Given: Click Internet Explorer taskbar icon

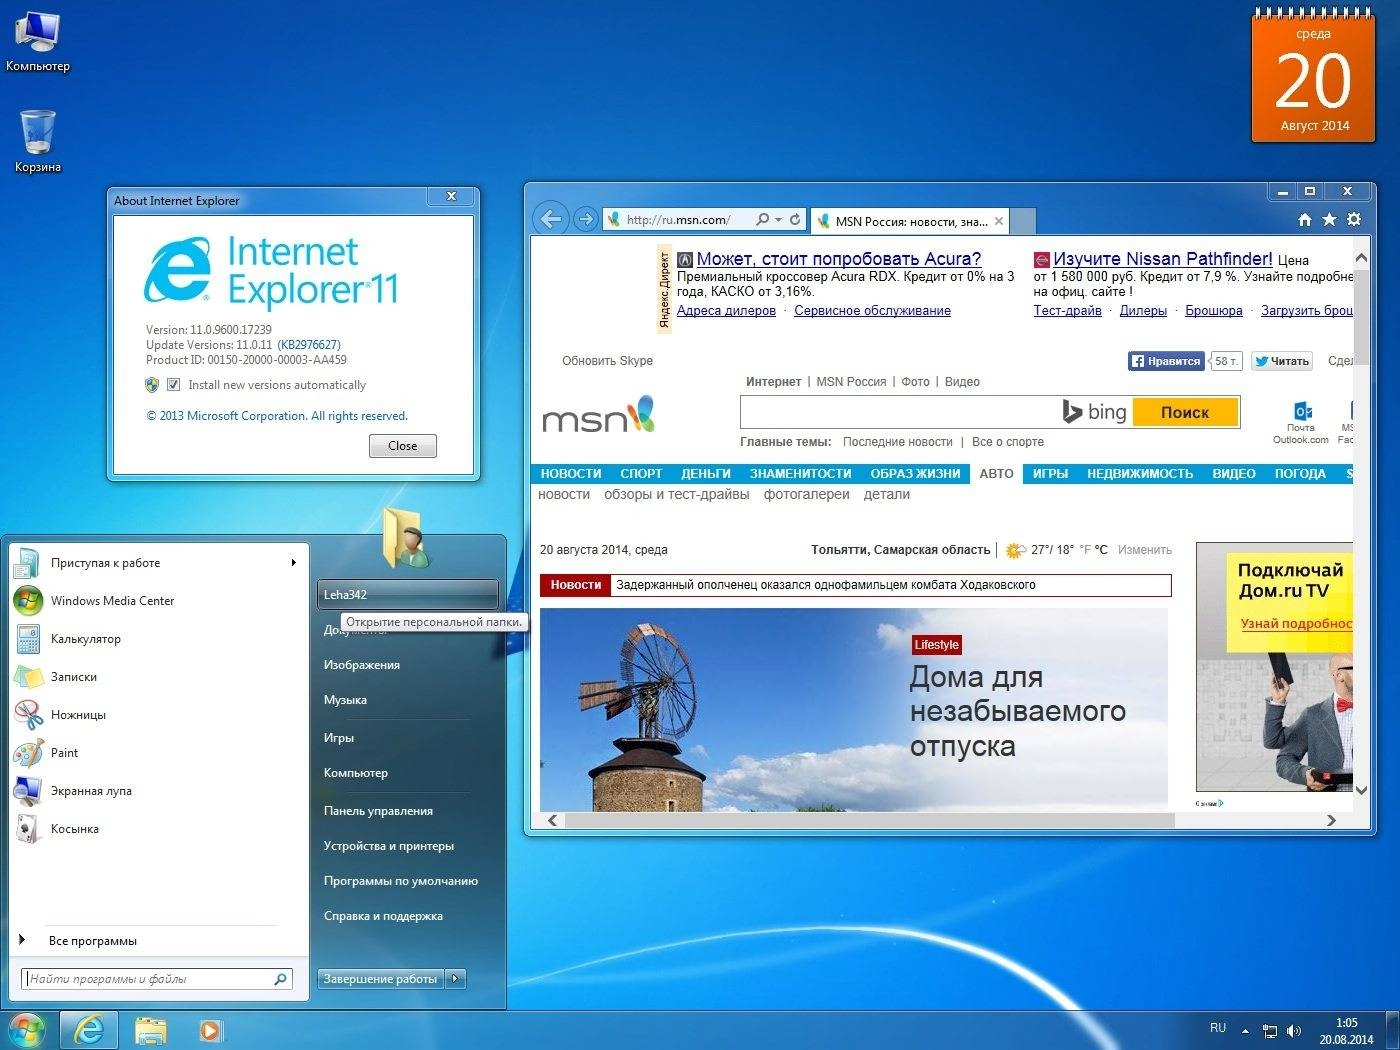Looking at the screenshot, I should coord(89,1030).
